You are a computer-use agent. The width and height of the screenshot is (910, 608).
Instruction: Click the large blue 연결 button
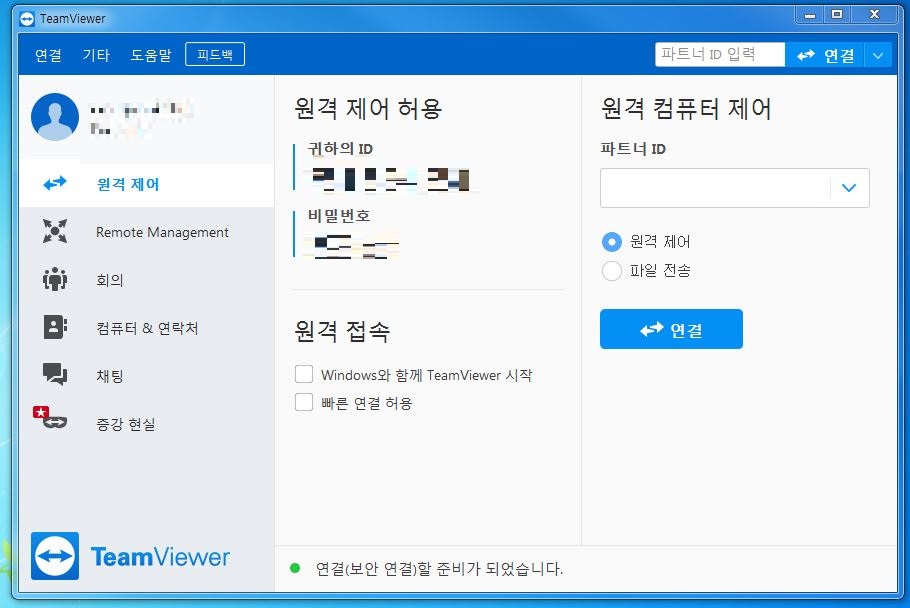671,329
